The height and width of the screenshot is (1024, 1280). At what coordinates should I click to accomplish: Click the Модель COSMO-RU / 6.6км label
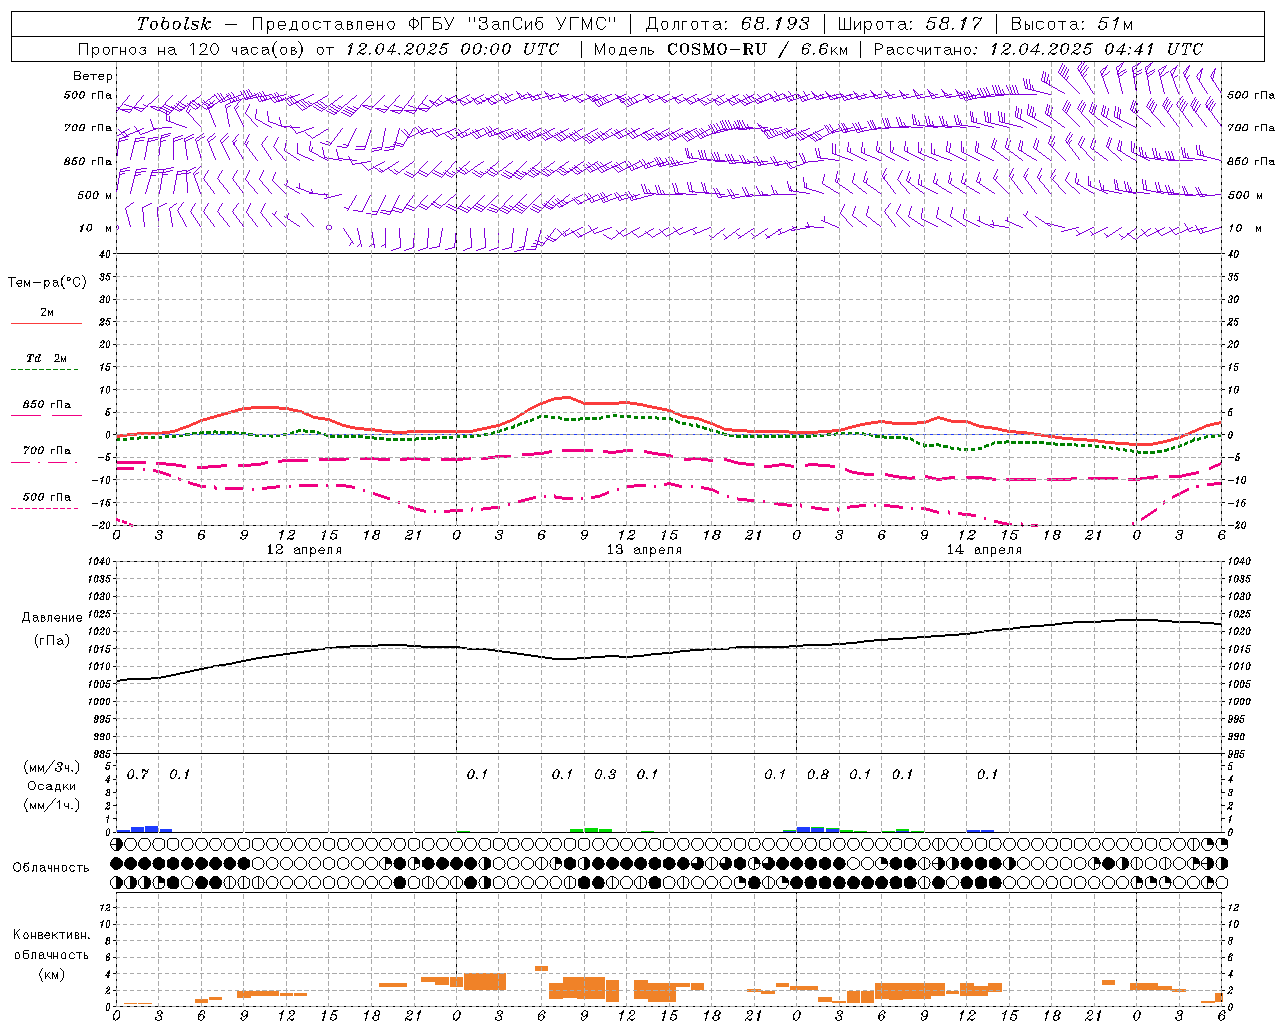pos(721,49)
